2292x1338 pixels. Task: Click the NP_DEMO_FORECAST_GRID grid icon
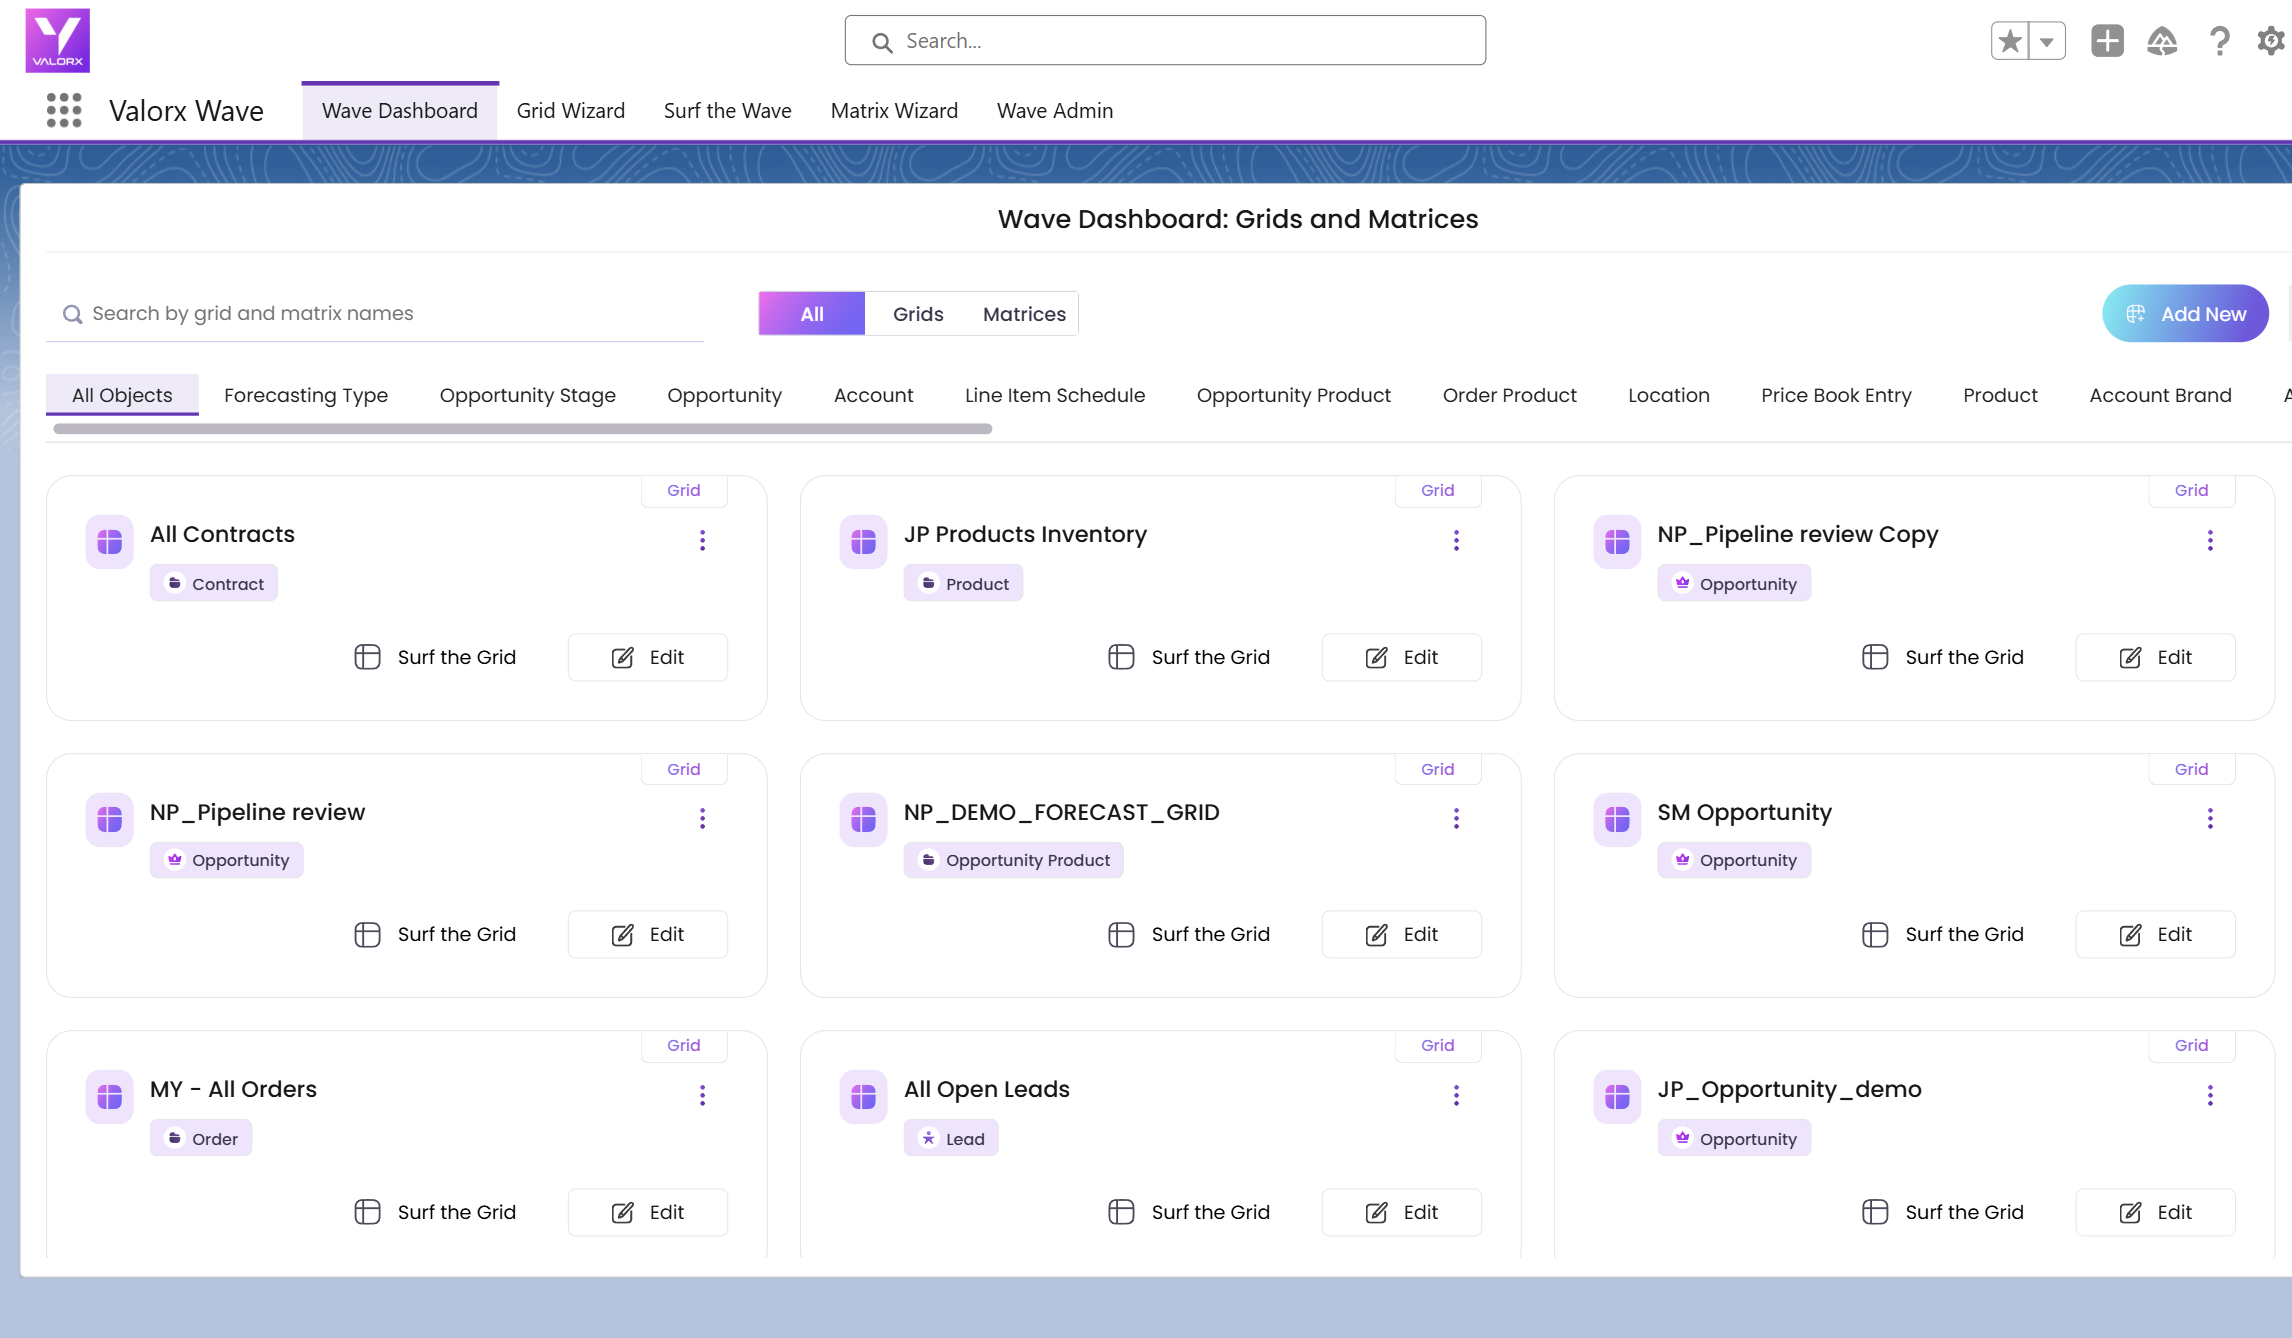pos(864,820)
